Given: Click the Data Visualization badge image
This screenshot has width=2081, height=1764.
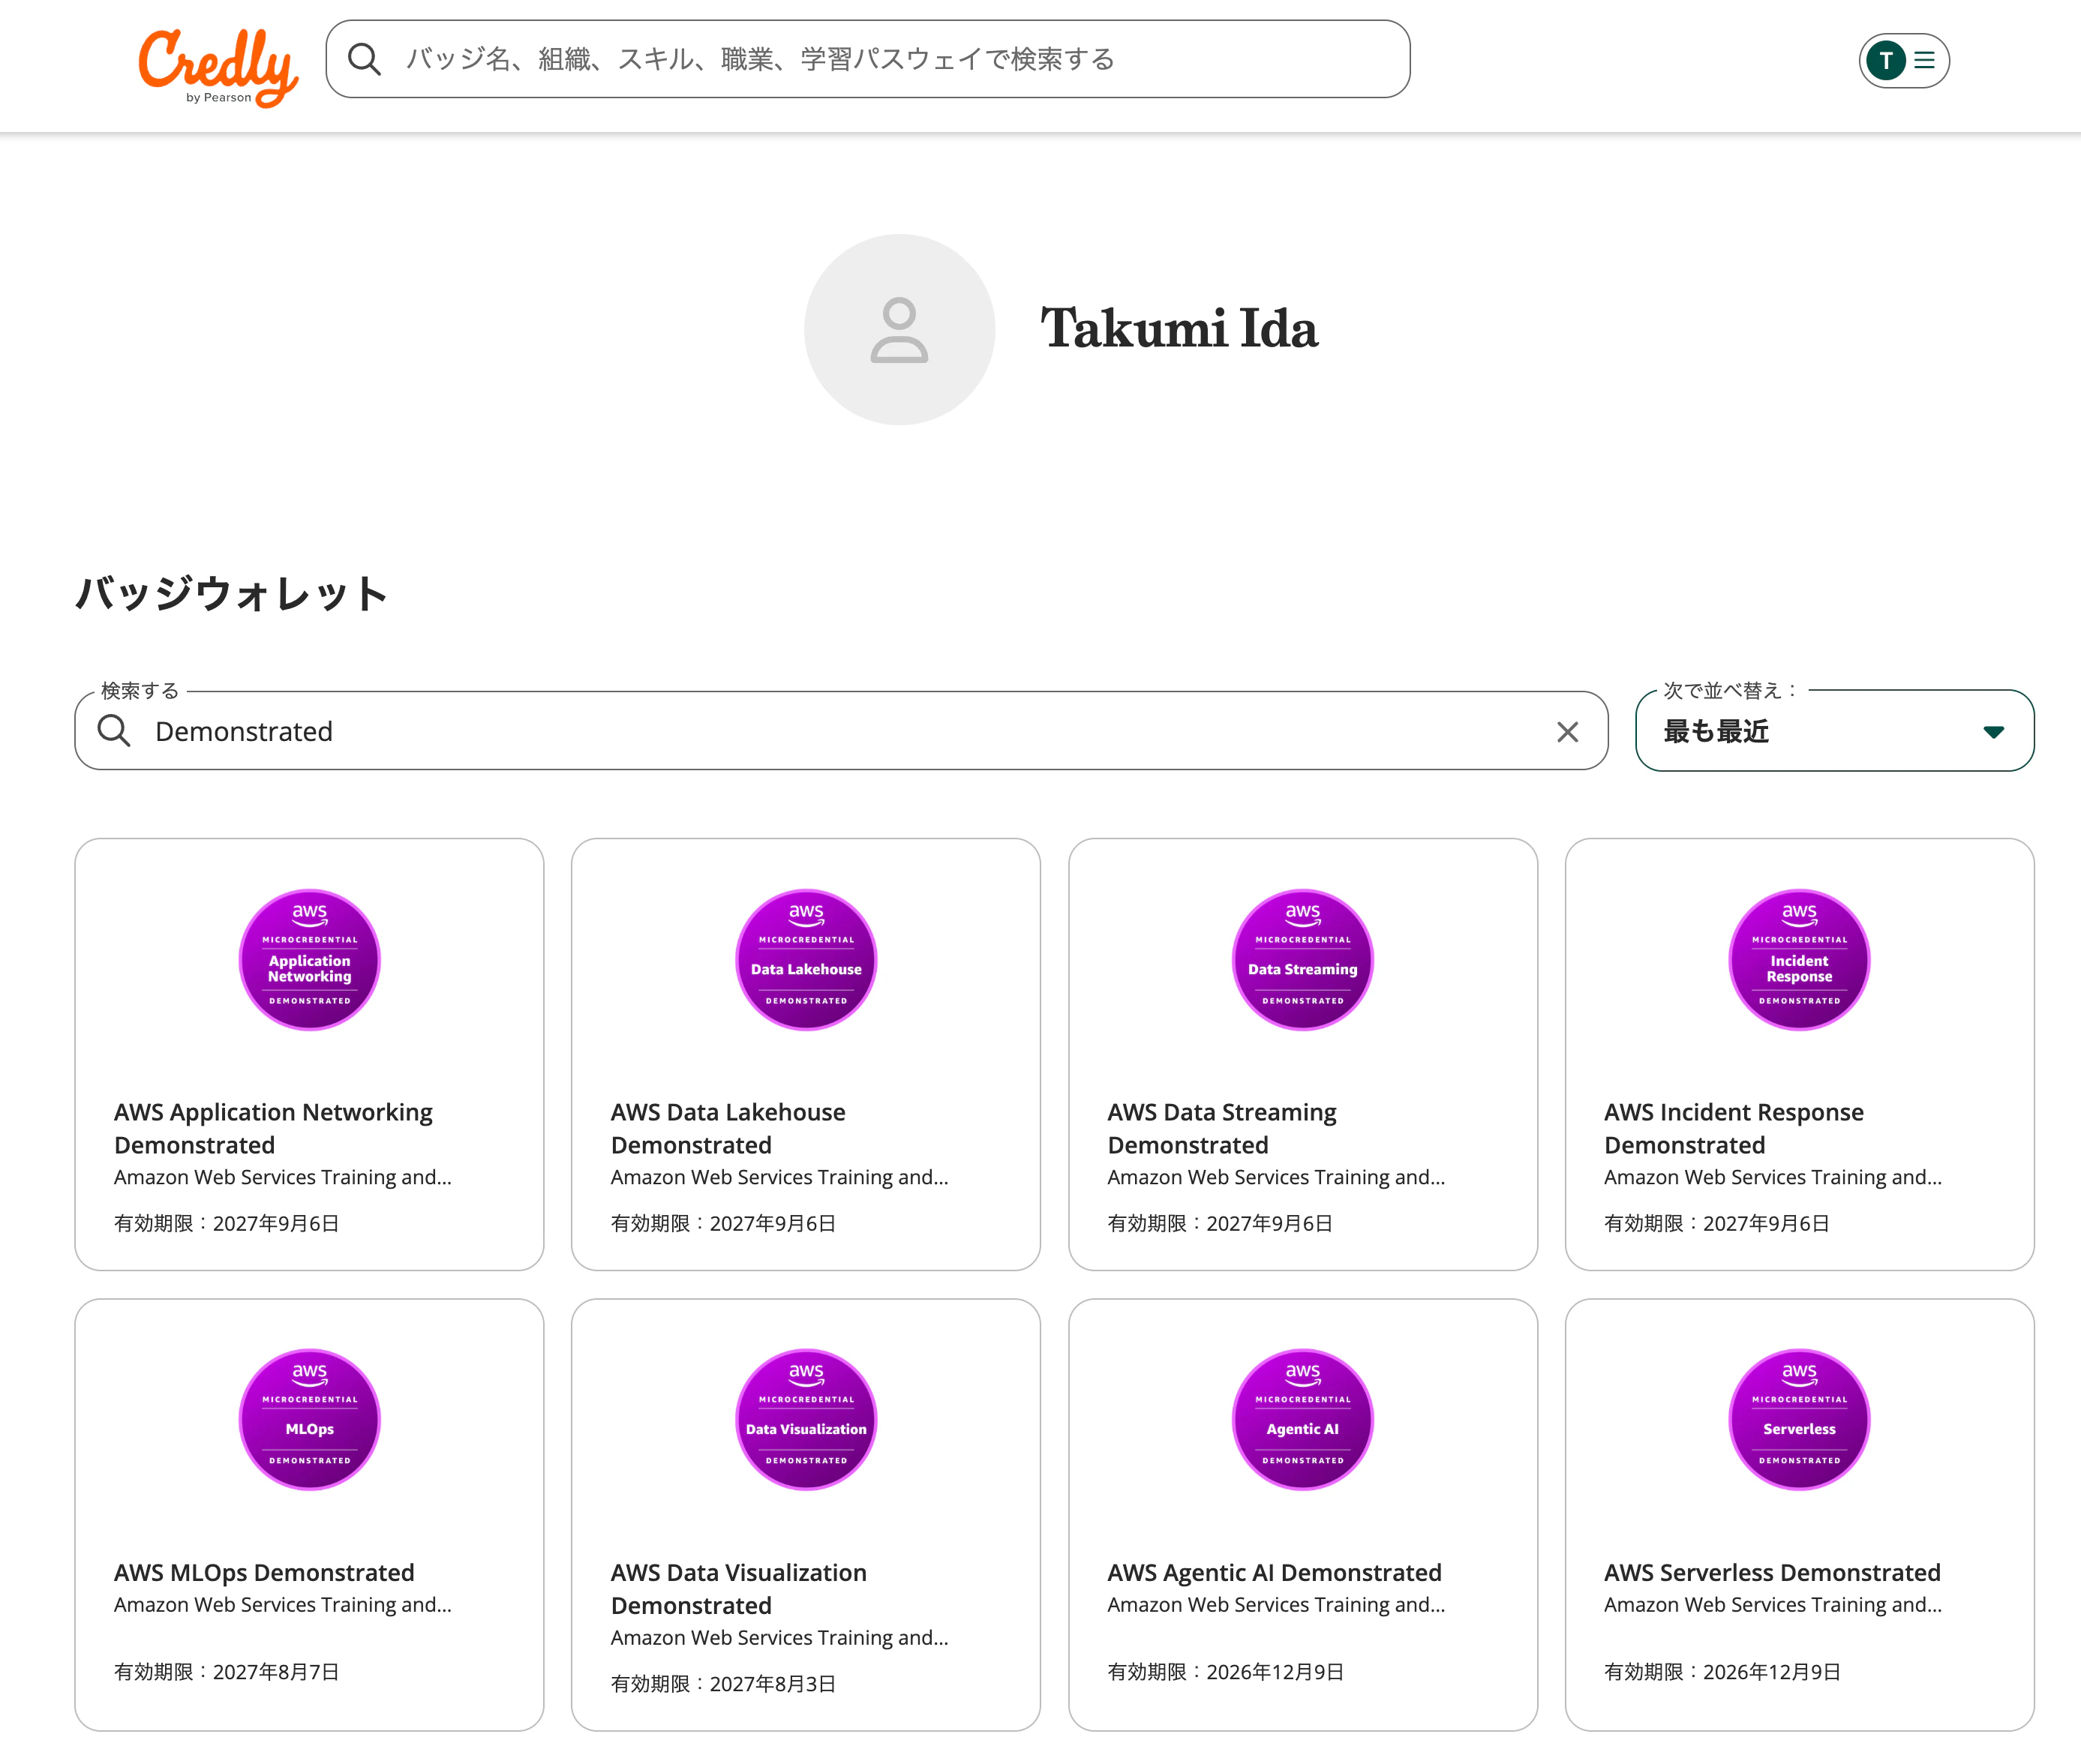Looking at the screenshot, I should [806, 1419].
